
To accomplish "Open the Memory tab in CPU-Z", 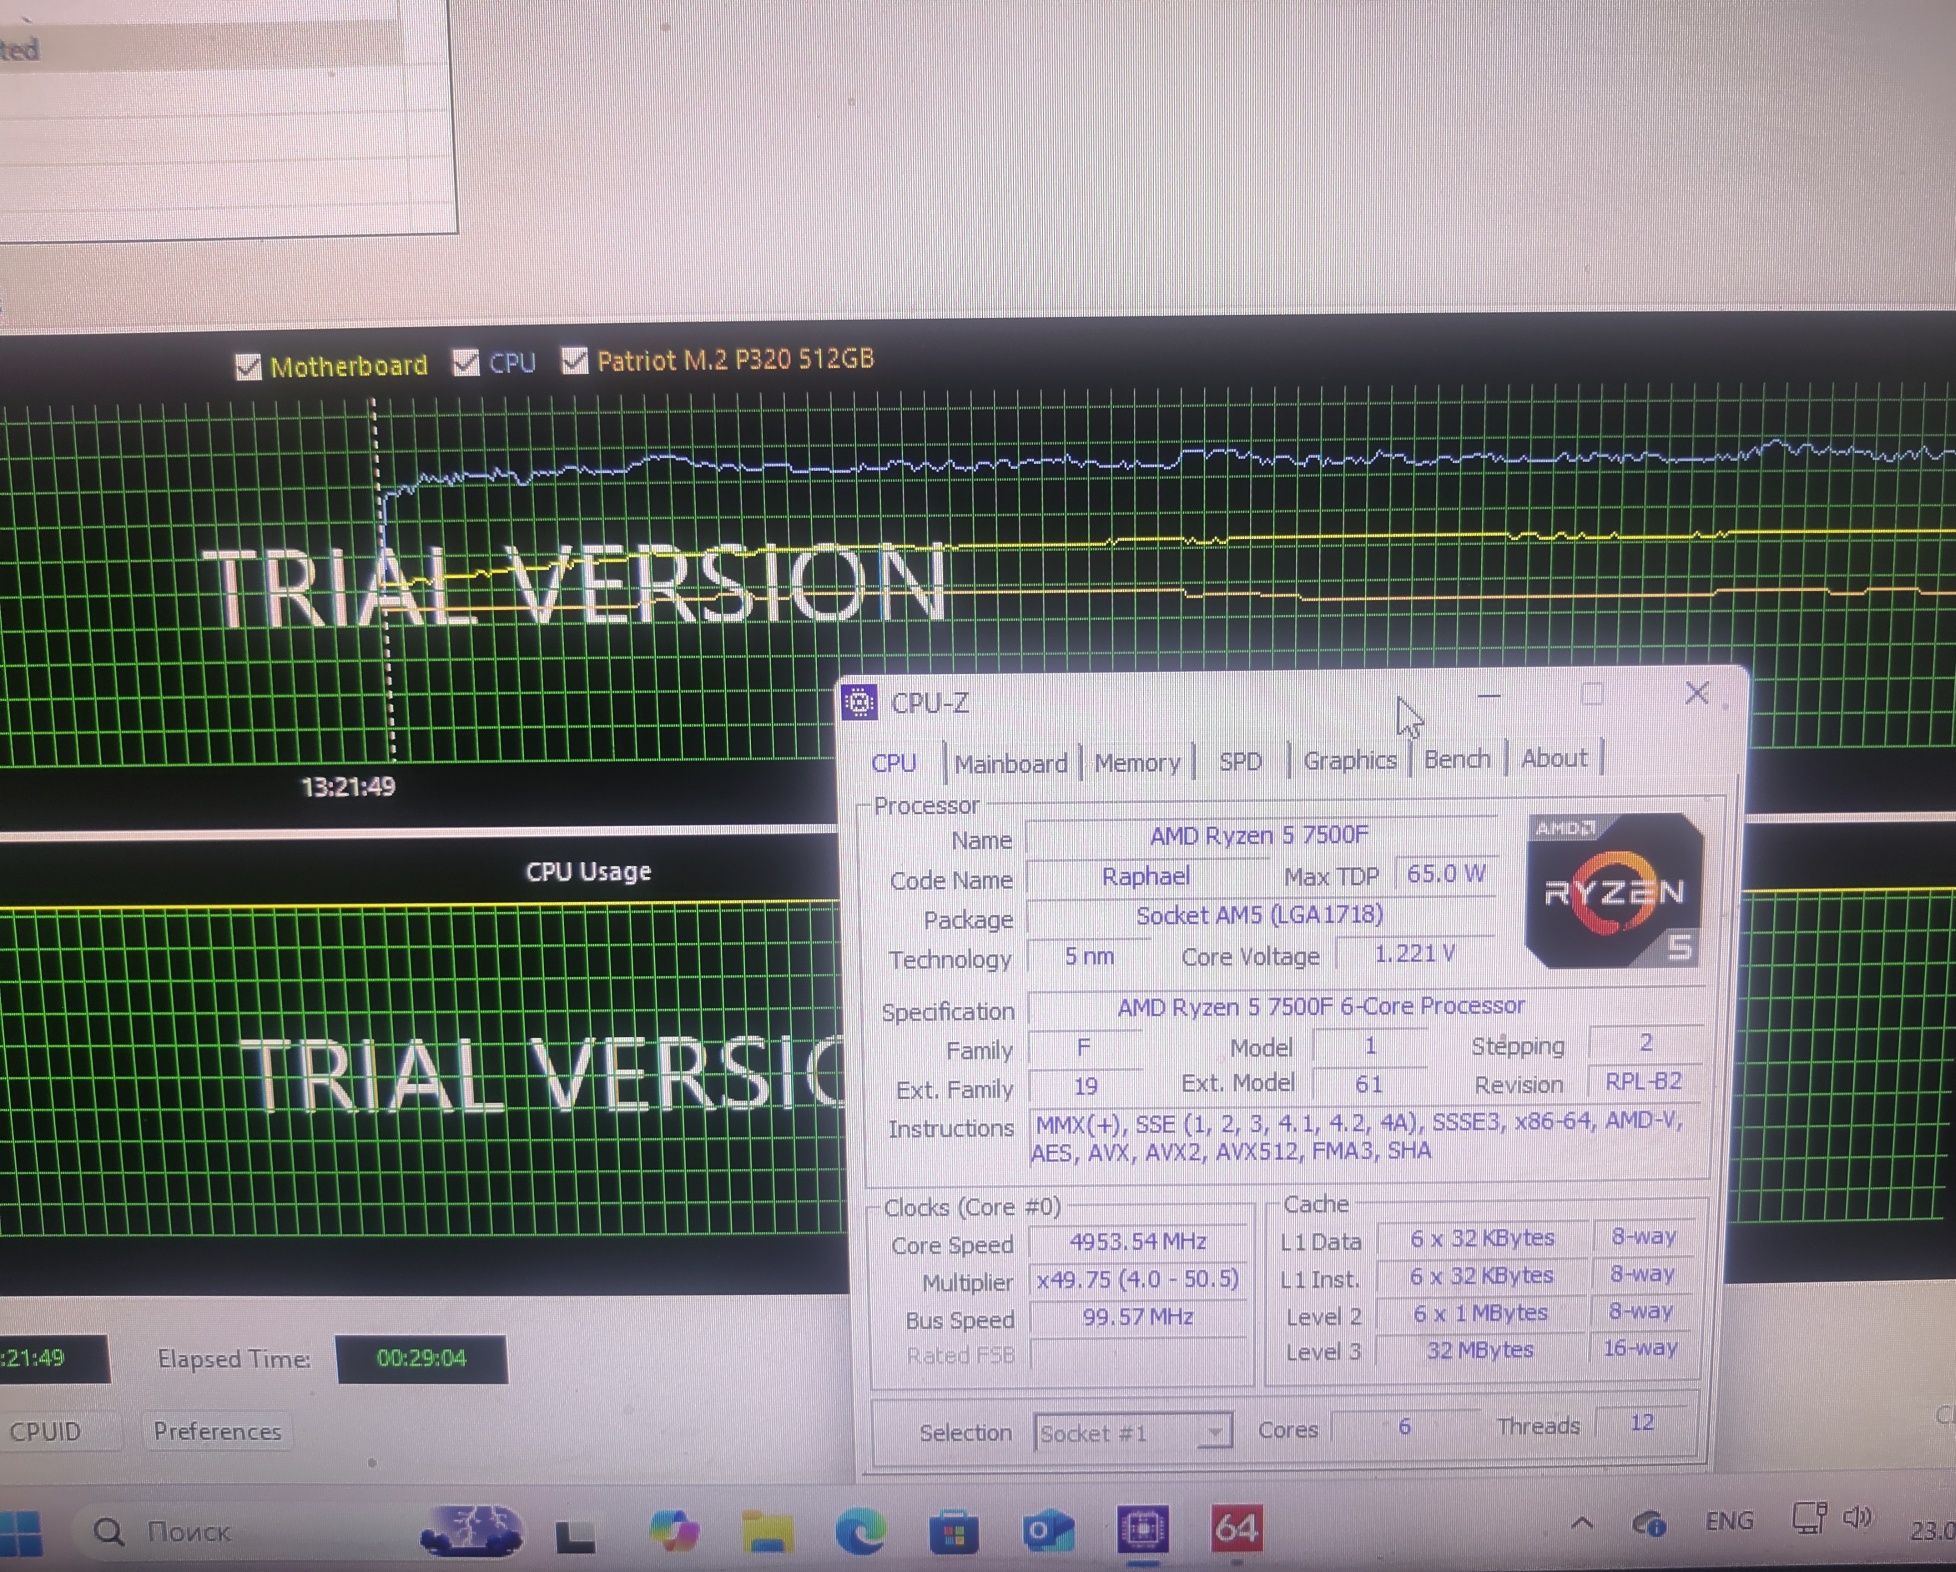I will coord(1137,763).
